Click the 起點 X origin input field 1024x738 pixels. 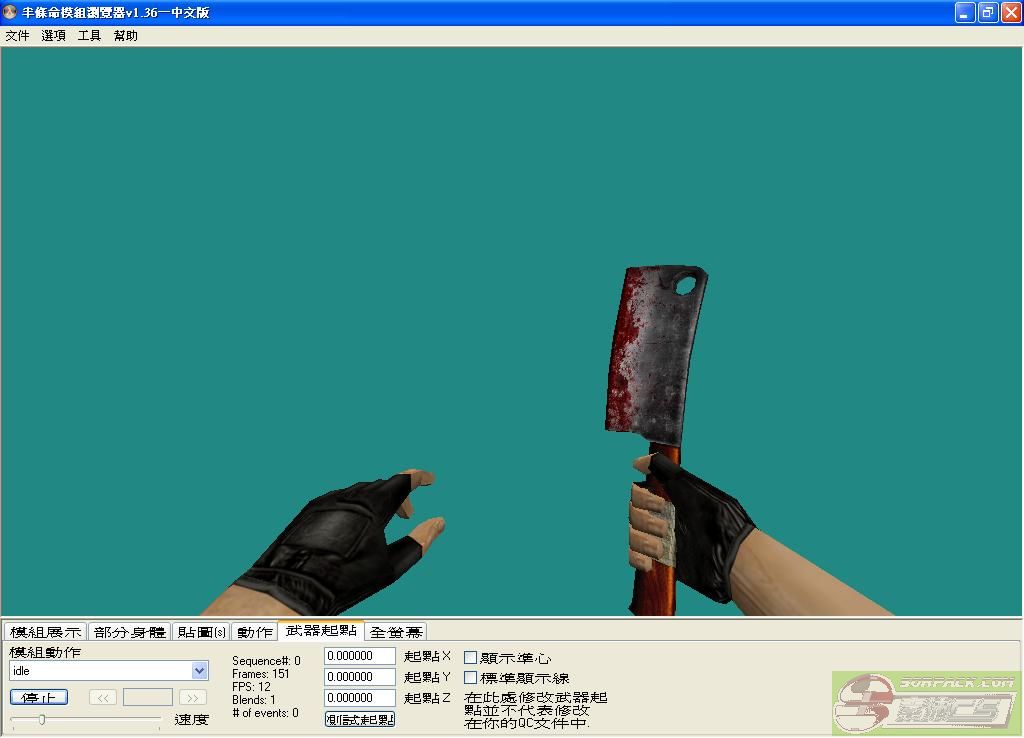coord(359,656)
